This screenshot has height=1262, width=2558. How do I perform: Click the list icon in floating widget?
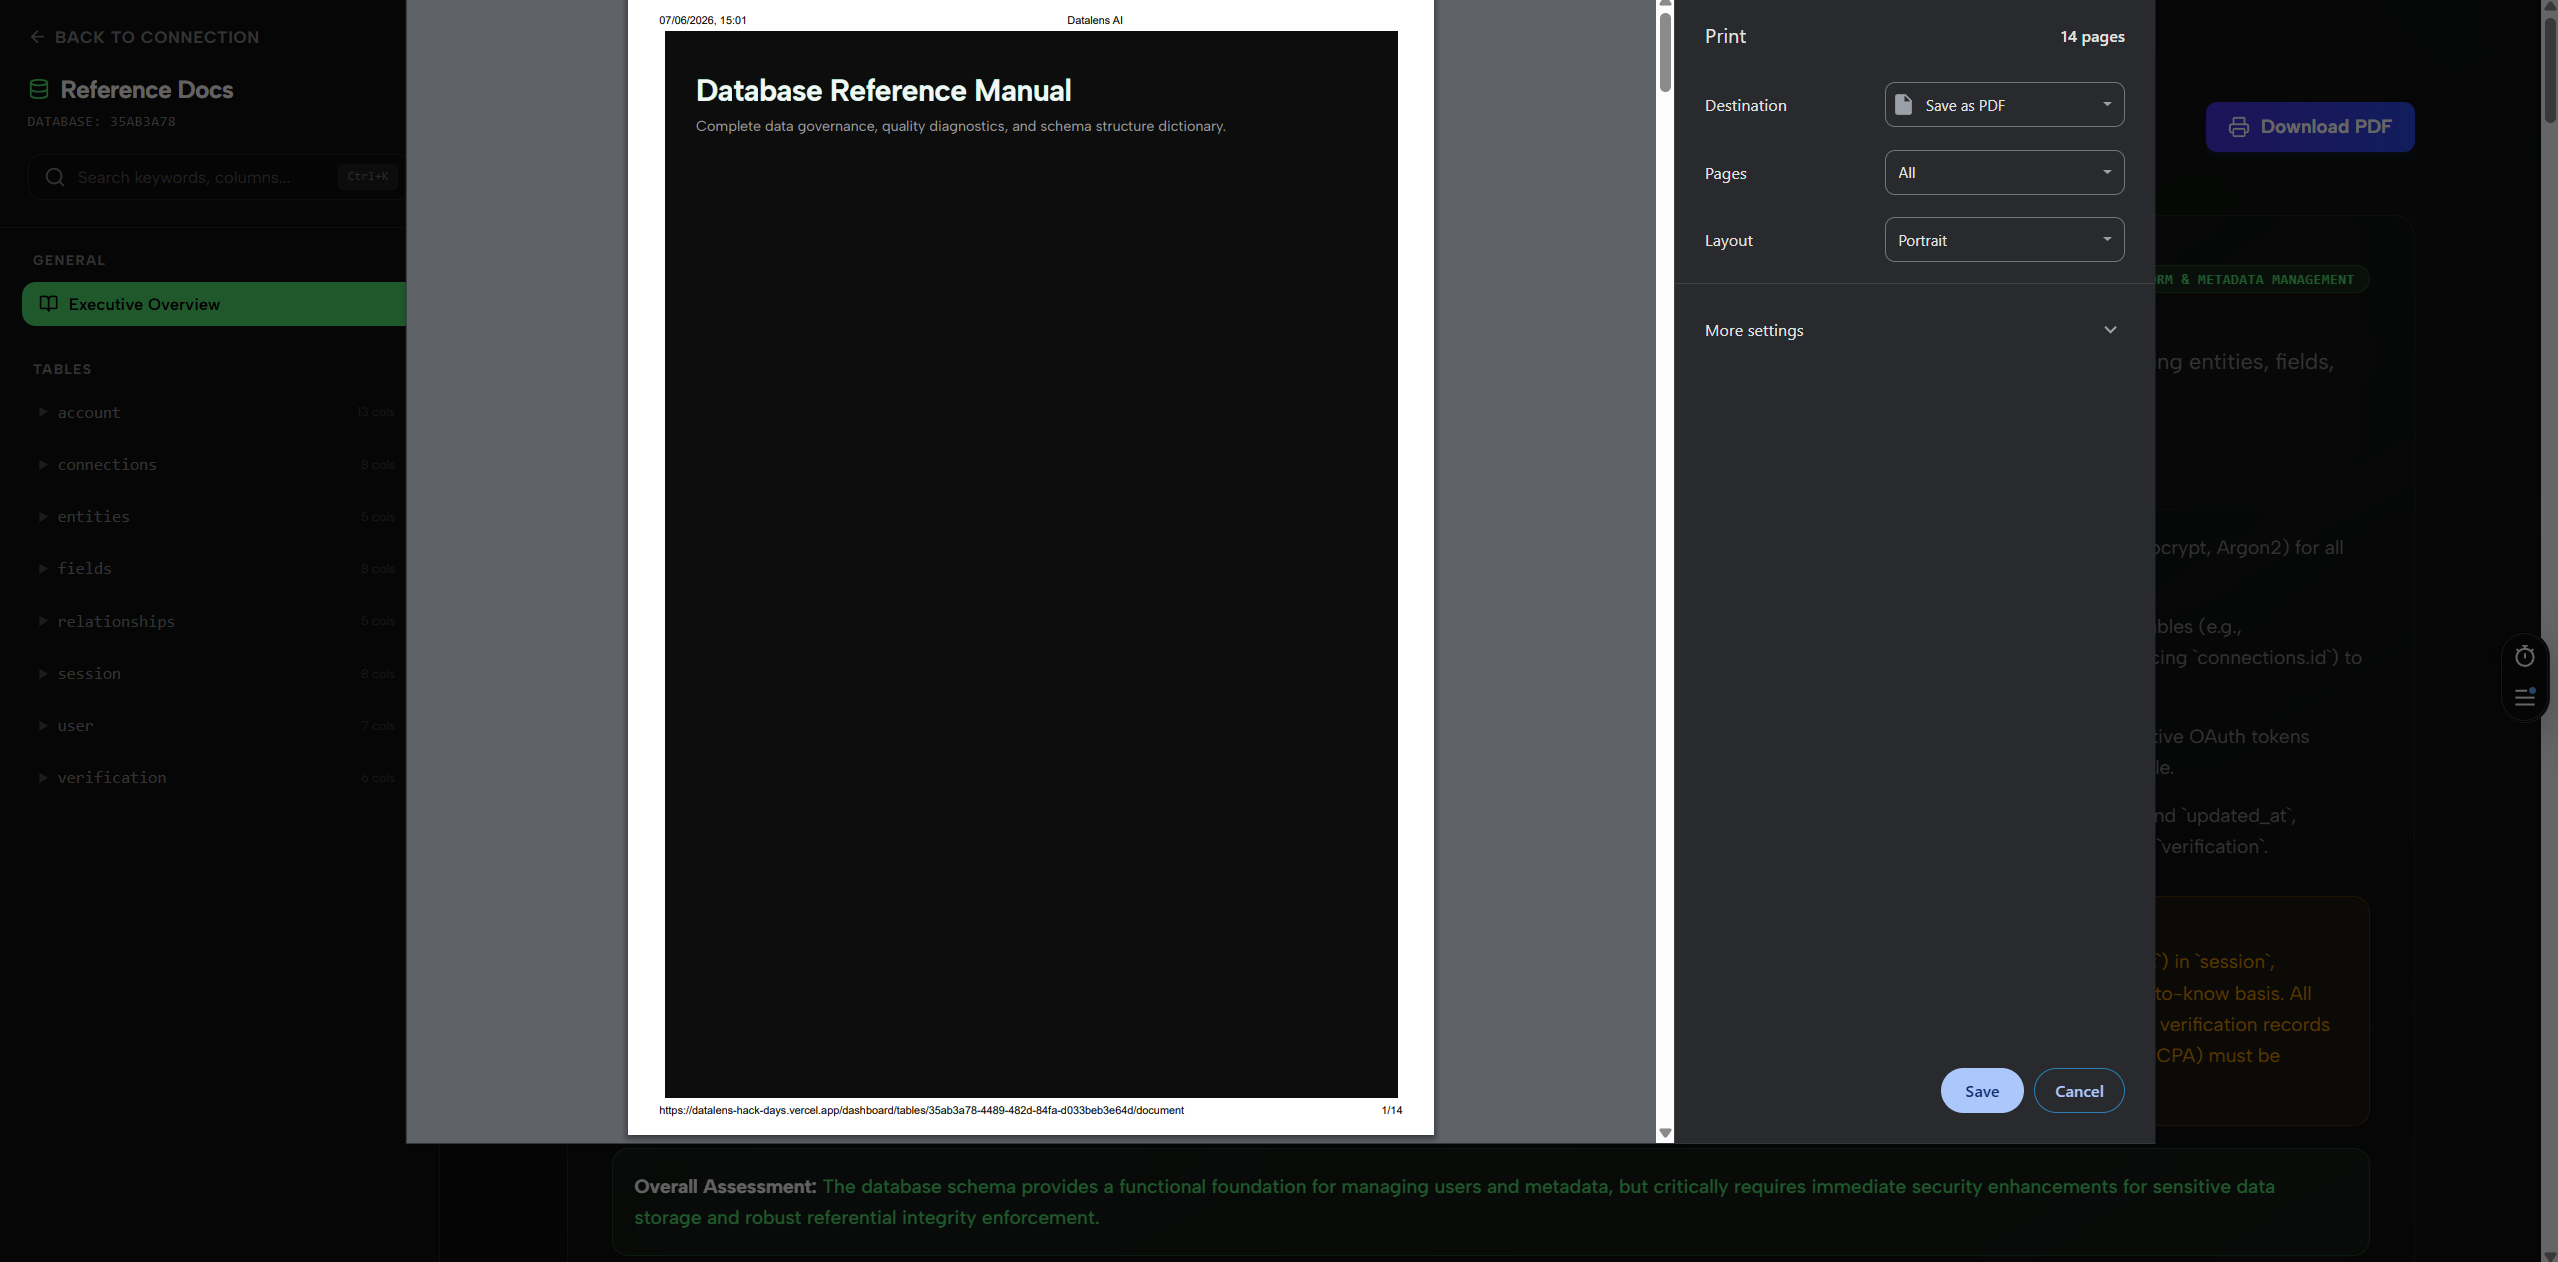click(x=2525, y=696)
